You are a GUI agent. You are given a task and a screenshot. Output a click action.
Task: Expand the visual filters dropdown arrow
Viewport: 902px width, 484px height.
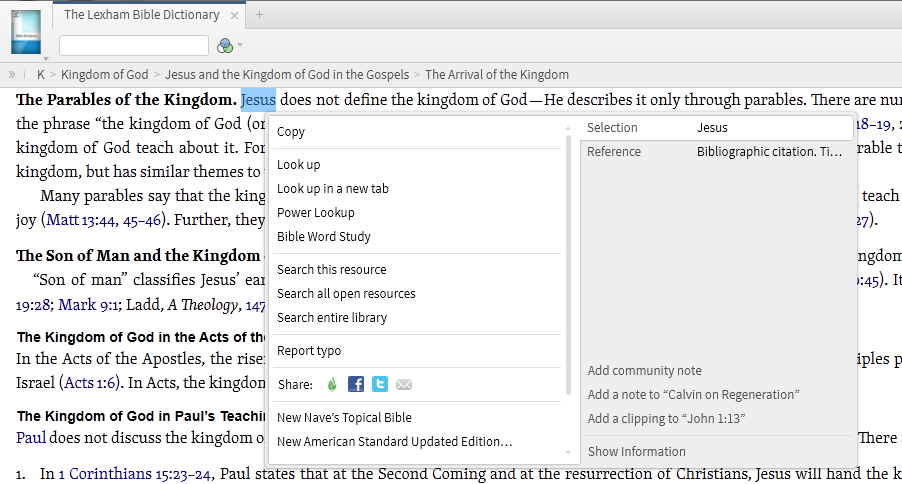point(240,45)
